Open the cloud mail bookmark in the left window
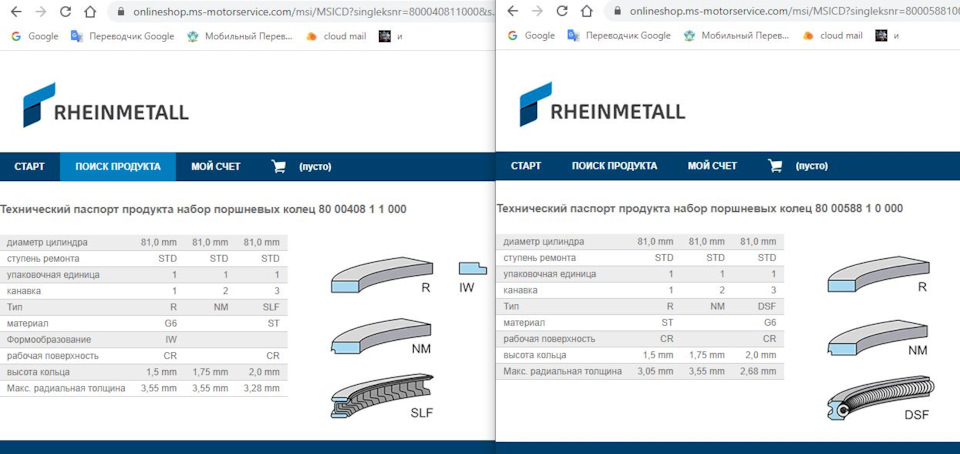The height and width of the screenshot is (454, 960). point(336,36)
